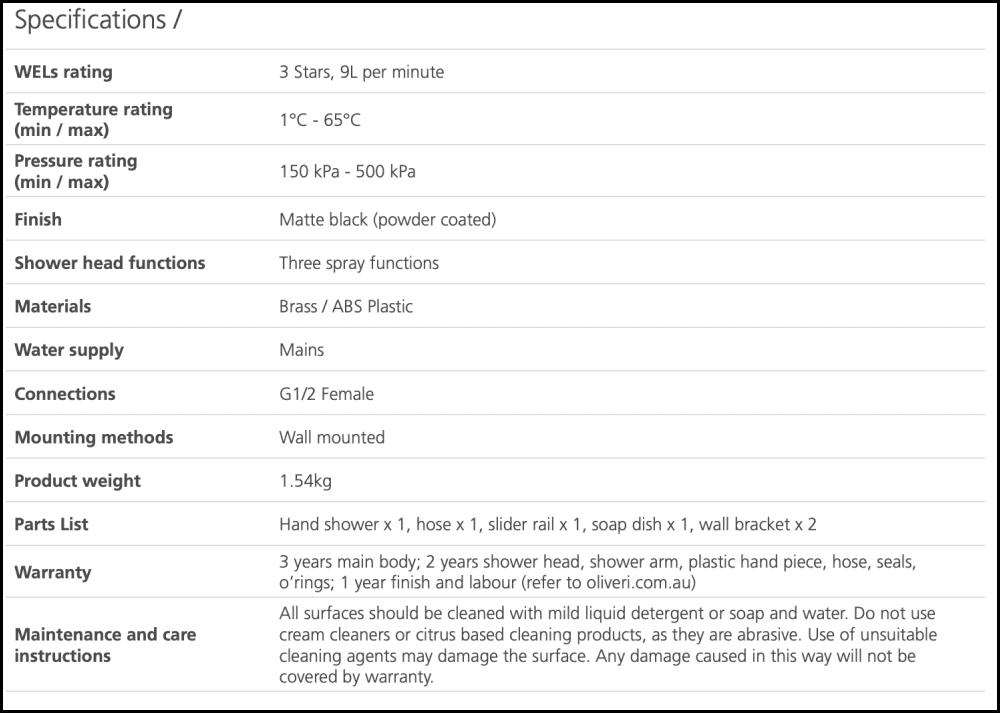
Task: Click the Shower head functions label
Action: coord(110,263)
